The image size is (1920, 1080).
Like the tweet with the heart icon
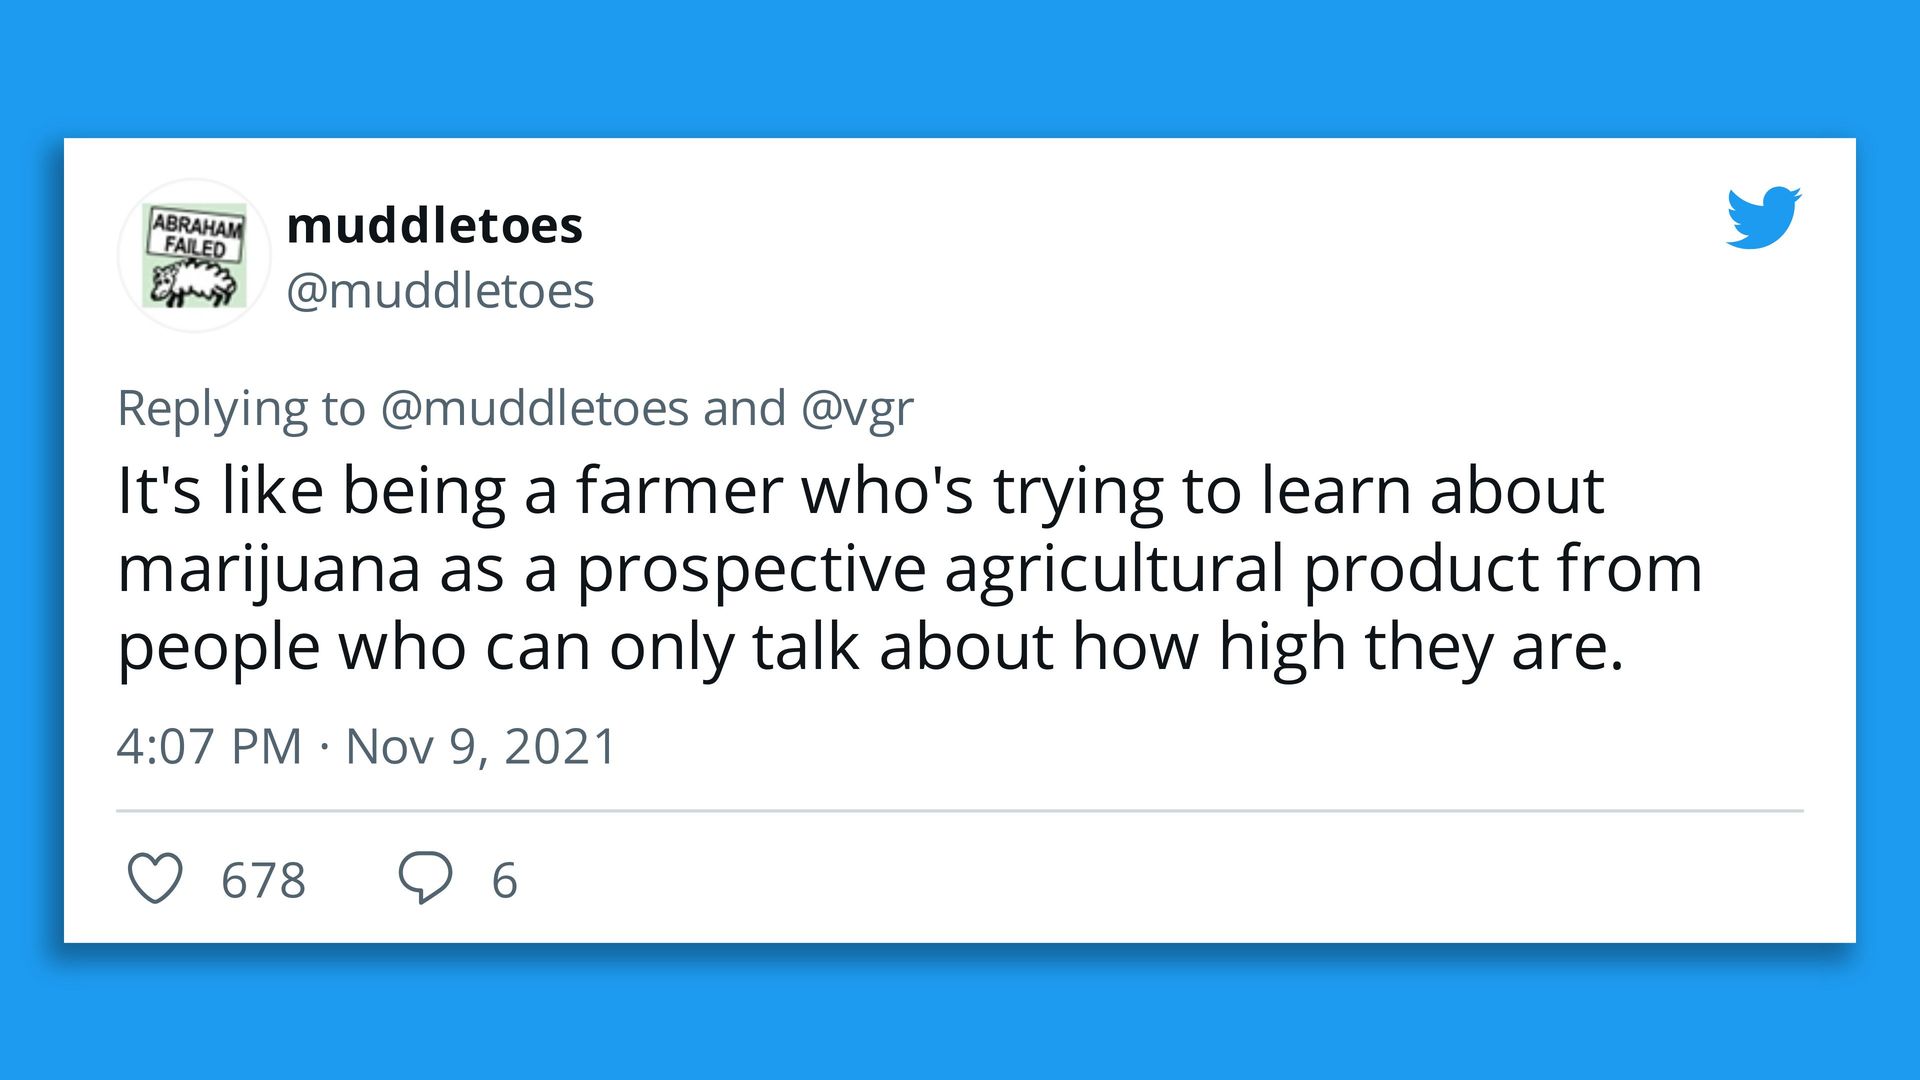pos(155,878)
